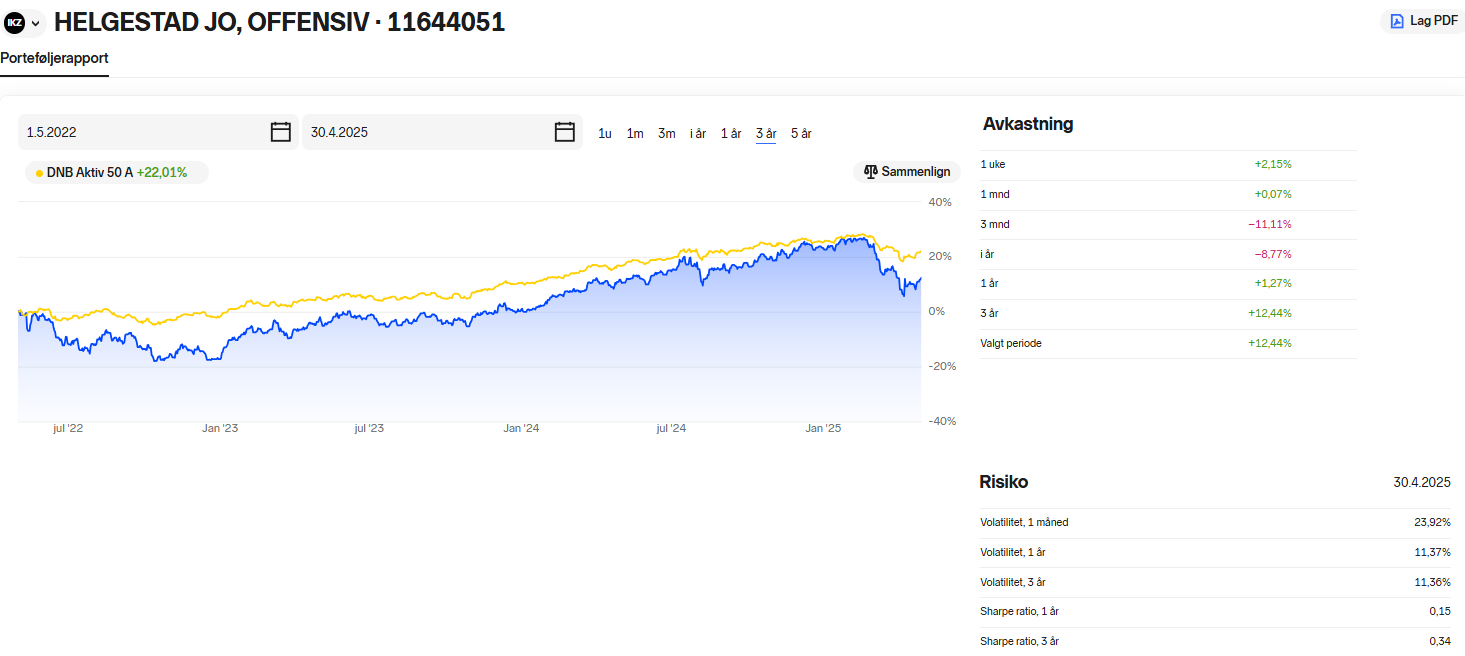Click the PDF document icon

(1397, 21)
